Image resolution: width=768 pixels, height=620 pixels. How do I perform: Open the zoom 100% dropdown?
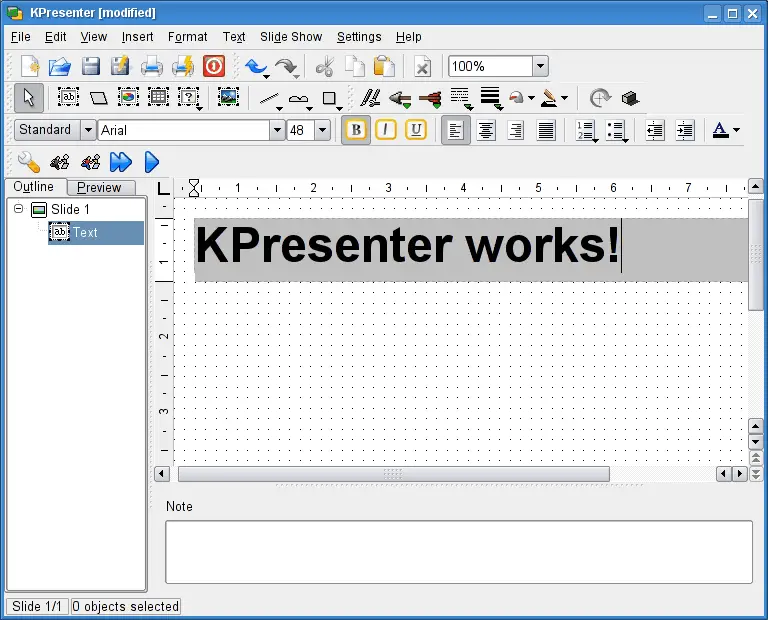coord(540,67)
